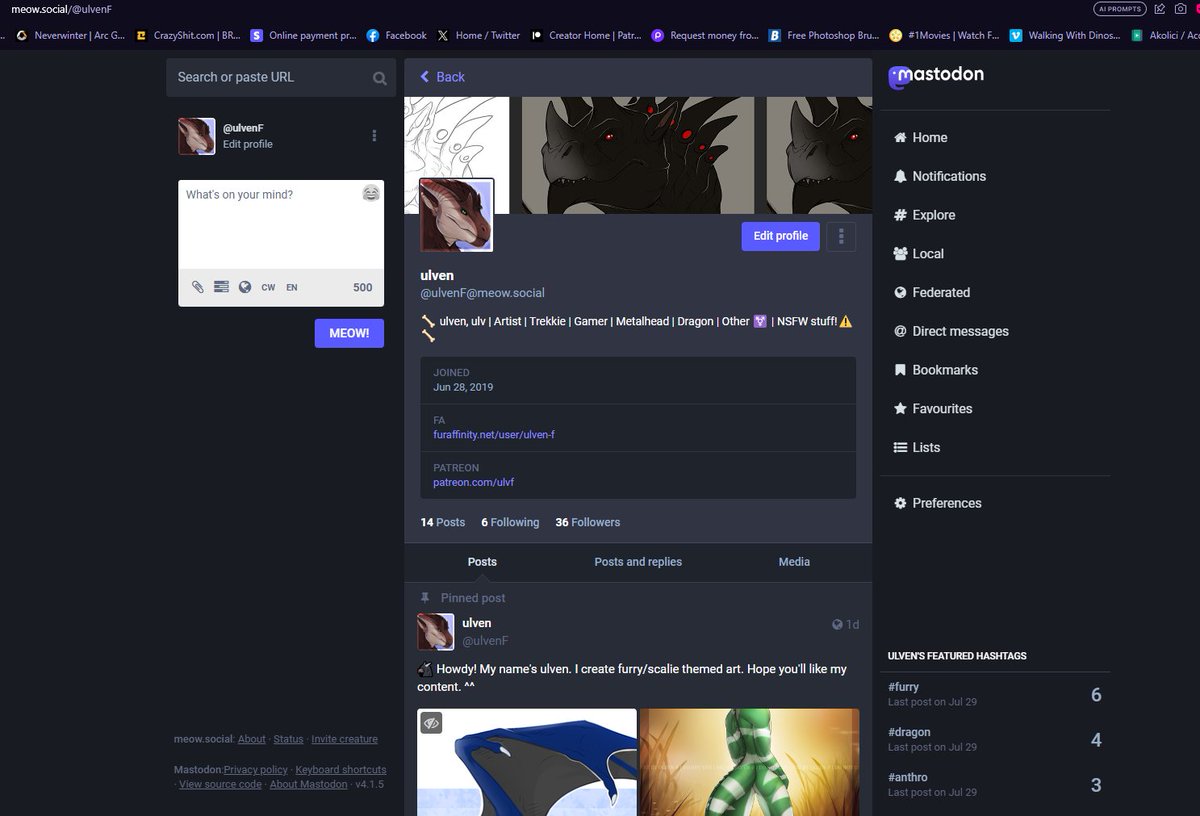This screenshot has width=1200, height=816.
Task: Open the Home / Twitter bookmark
Action: [479, 35]
